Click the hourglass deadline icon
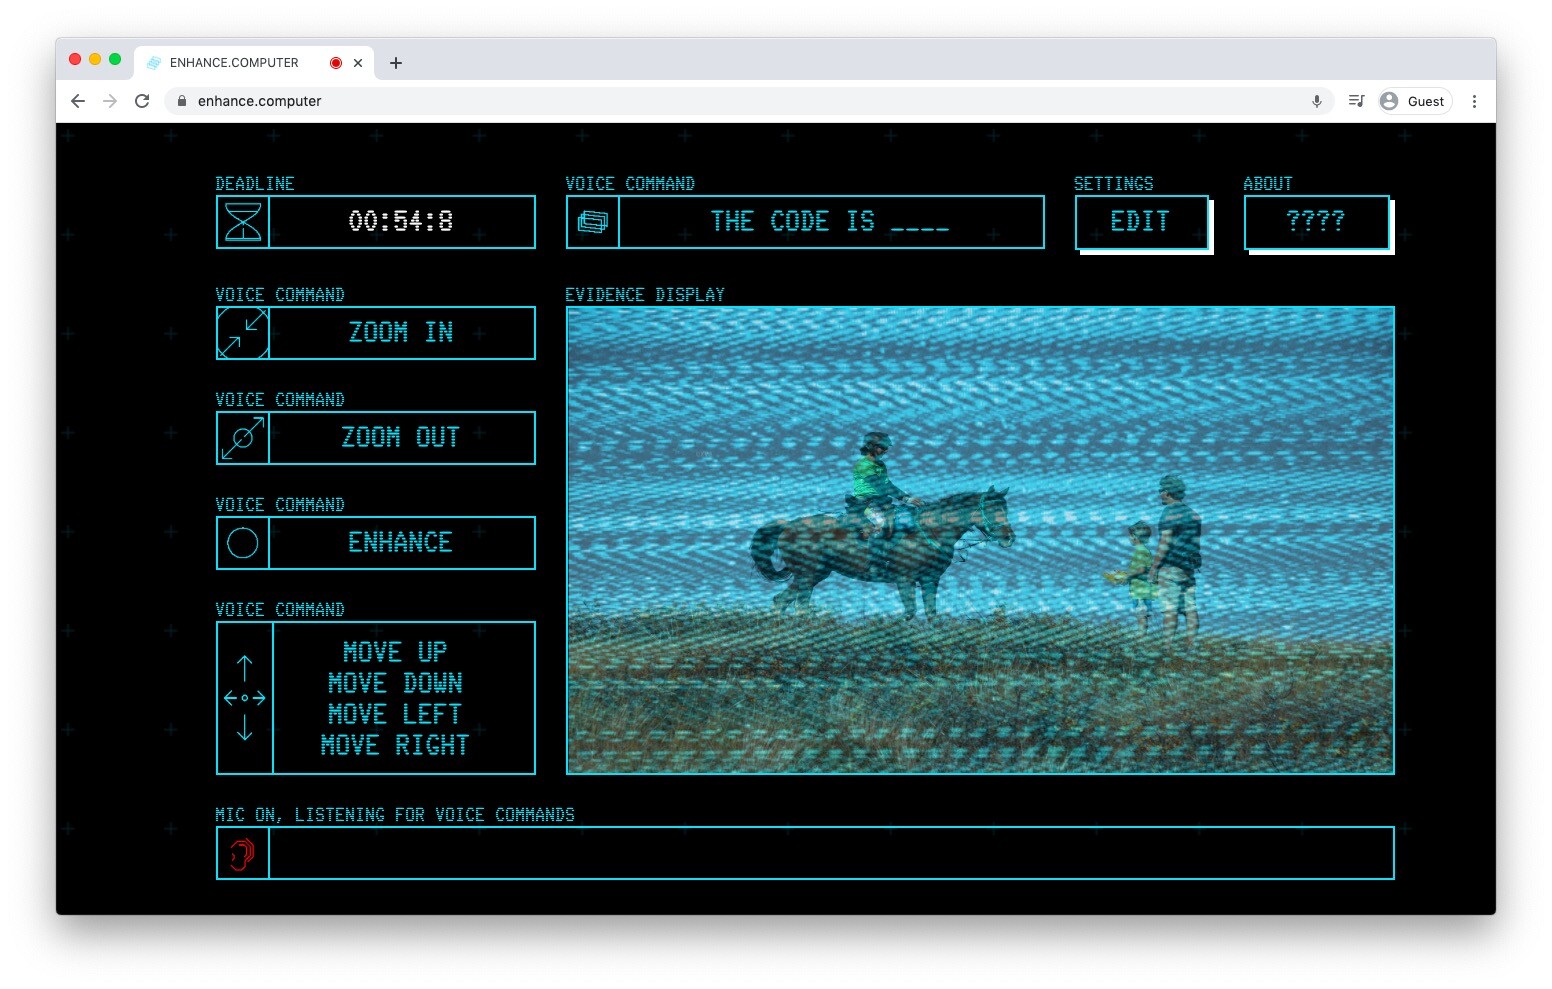The image size is (1552, 989). tap(243, 222)
